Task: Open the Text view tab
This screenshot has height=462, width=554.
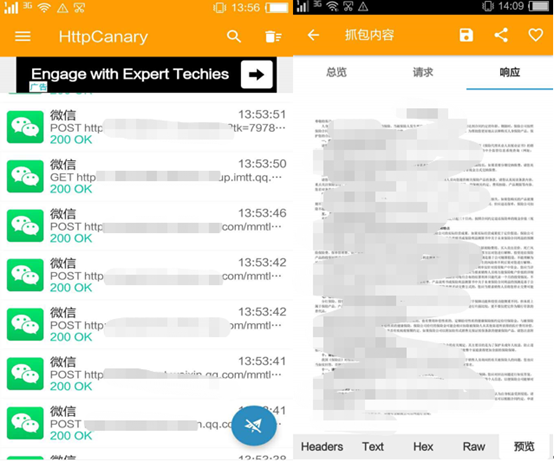Action: click(373, 446)
